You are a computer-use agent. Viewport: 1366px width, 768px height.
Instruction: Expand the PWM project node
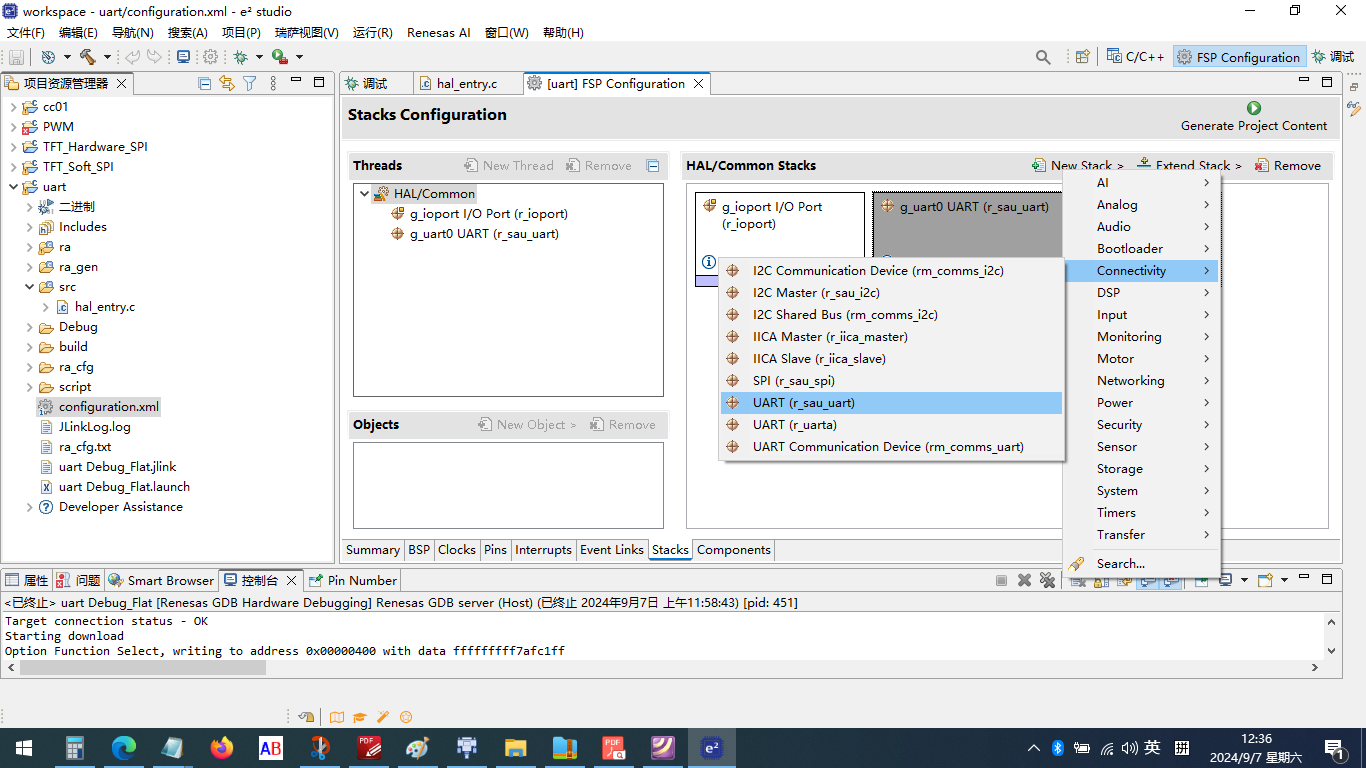pyautogui.click(x=13, y=127)
